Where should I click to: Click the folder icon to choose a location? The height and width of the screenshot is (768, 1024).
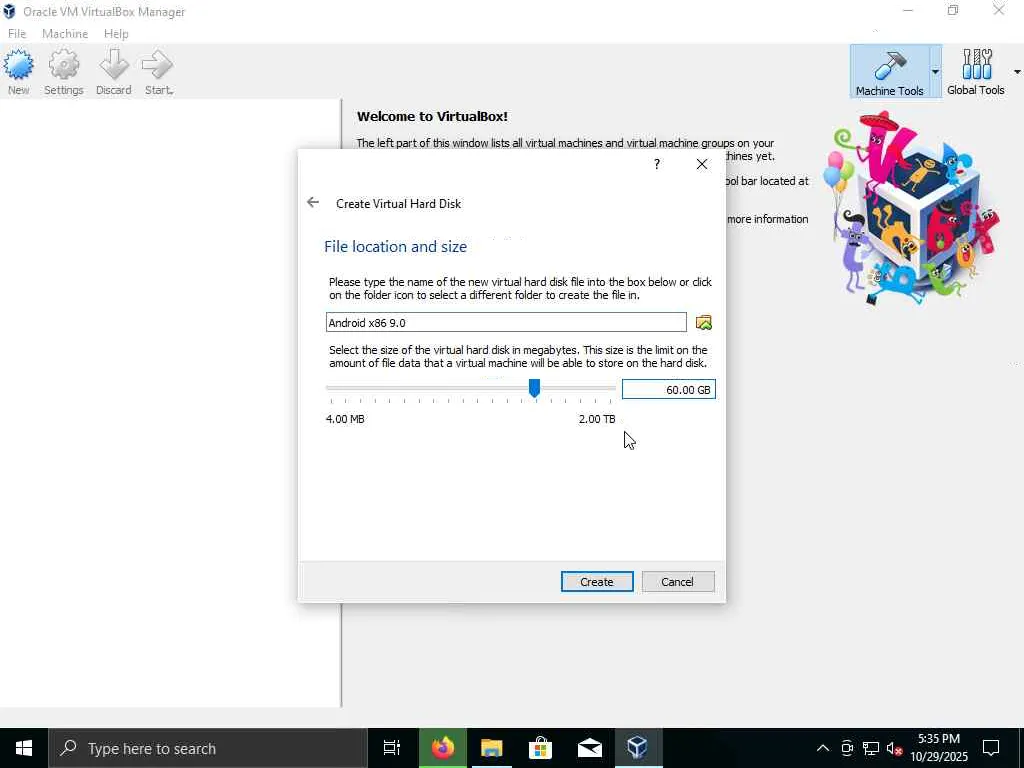(703, 322)
